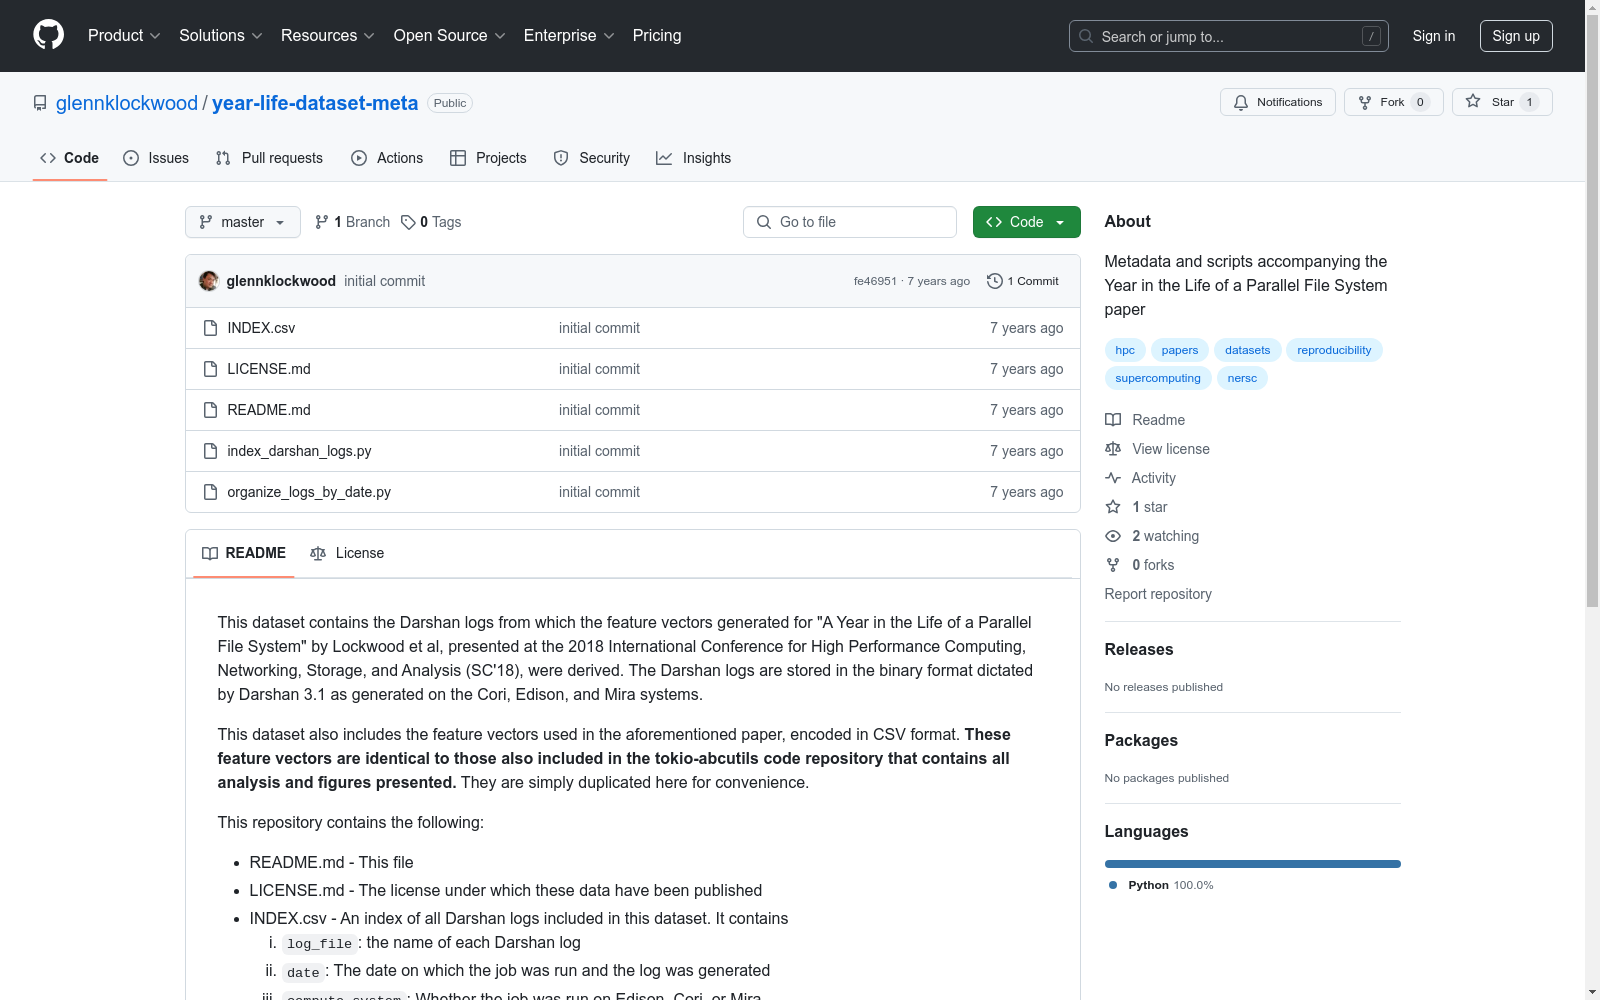Click the INDEX.csv file icon
The image size is (1600, 1000).
pos(210,328)
